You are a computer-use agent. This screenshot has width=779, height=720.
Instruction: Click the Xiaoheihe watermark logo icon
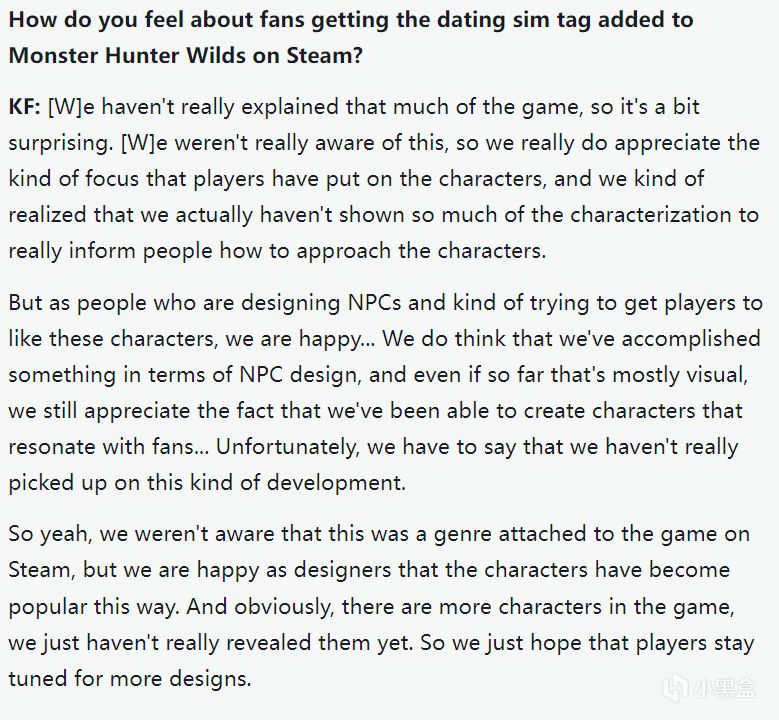(x=677, y=689)
